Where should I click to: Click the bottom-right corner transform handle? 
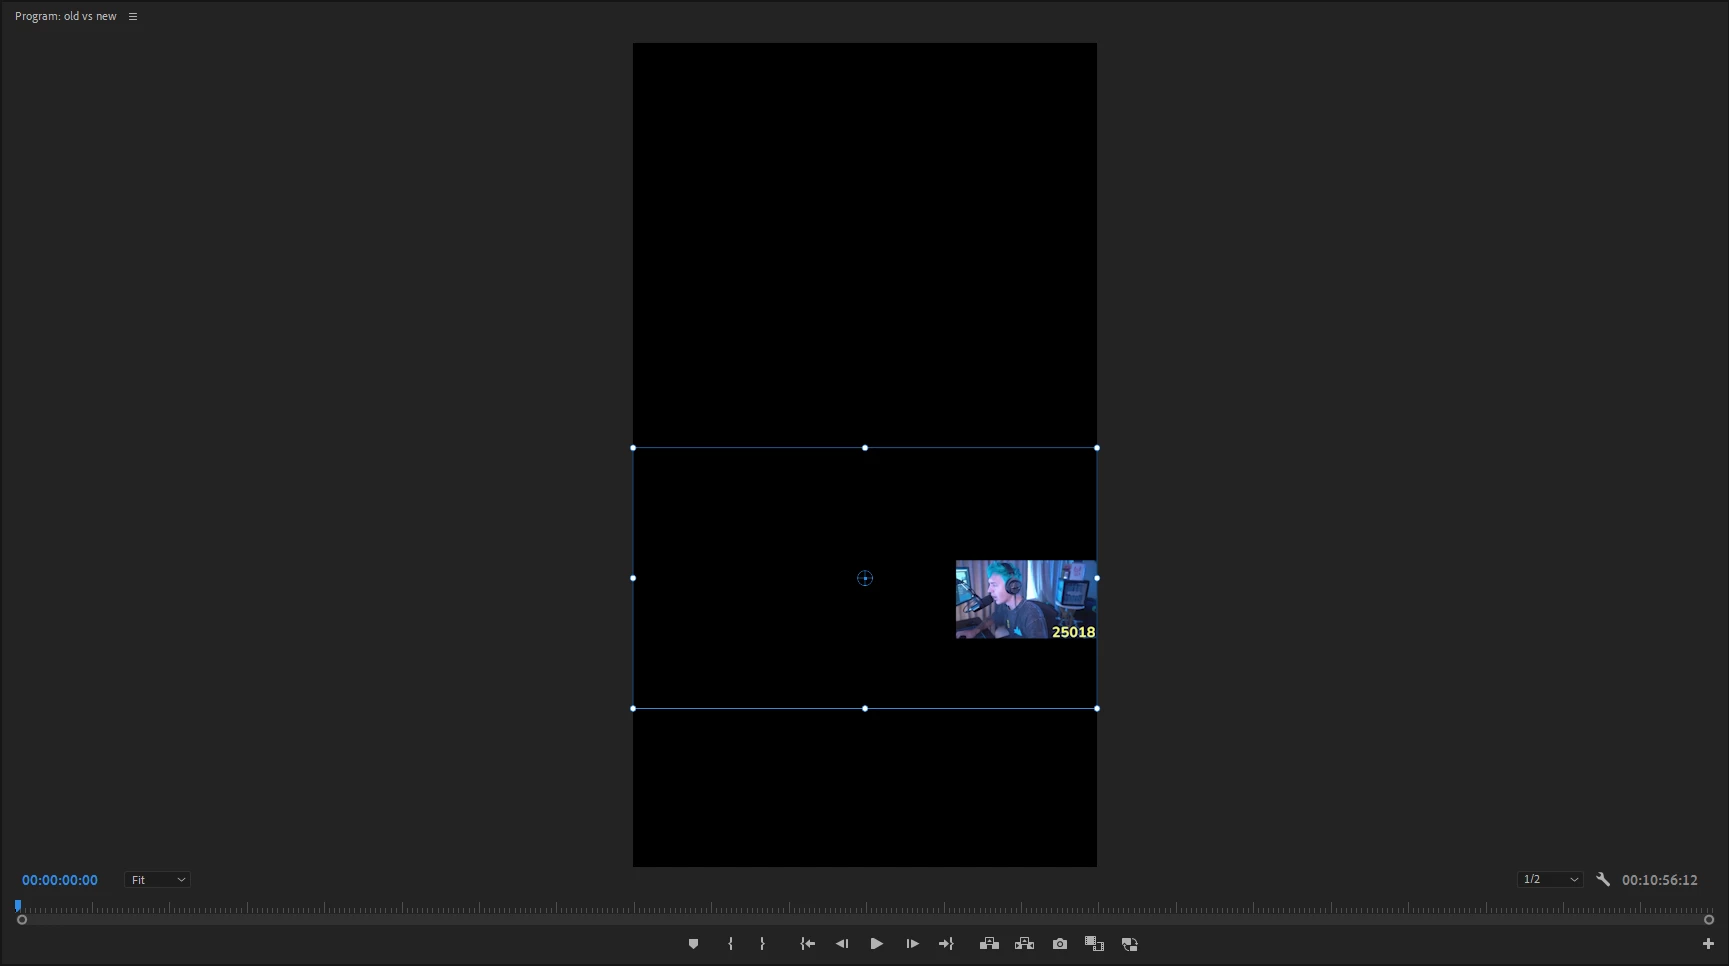coord(1097,709)
